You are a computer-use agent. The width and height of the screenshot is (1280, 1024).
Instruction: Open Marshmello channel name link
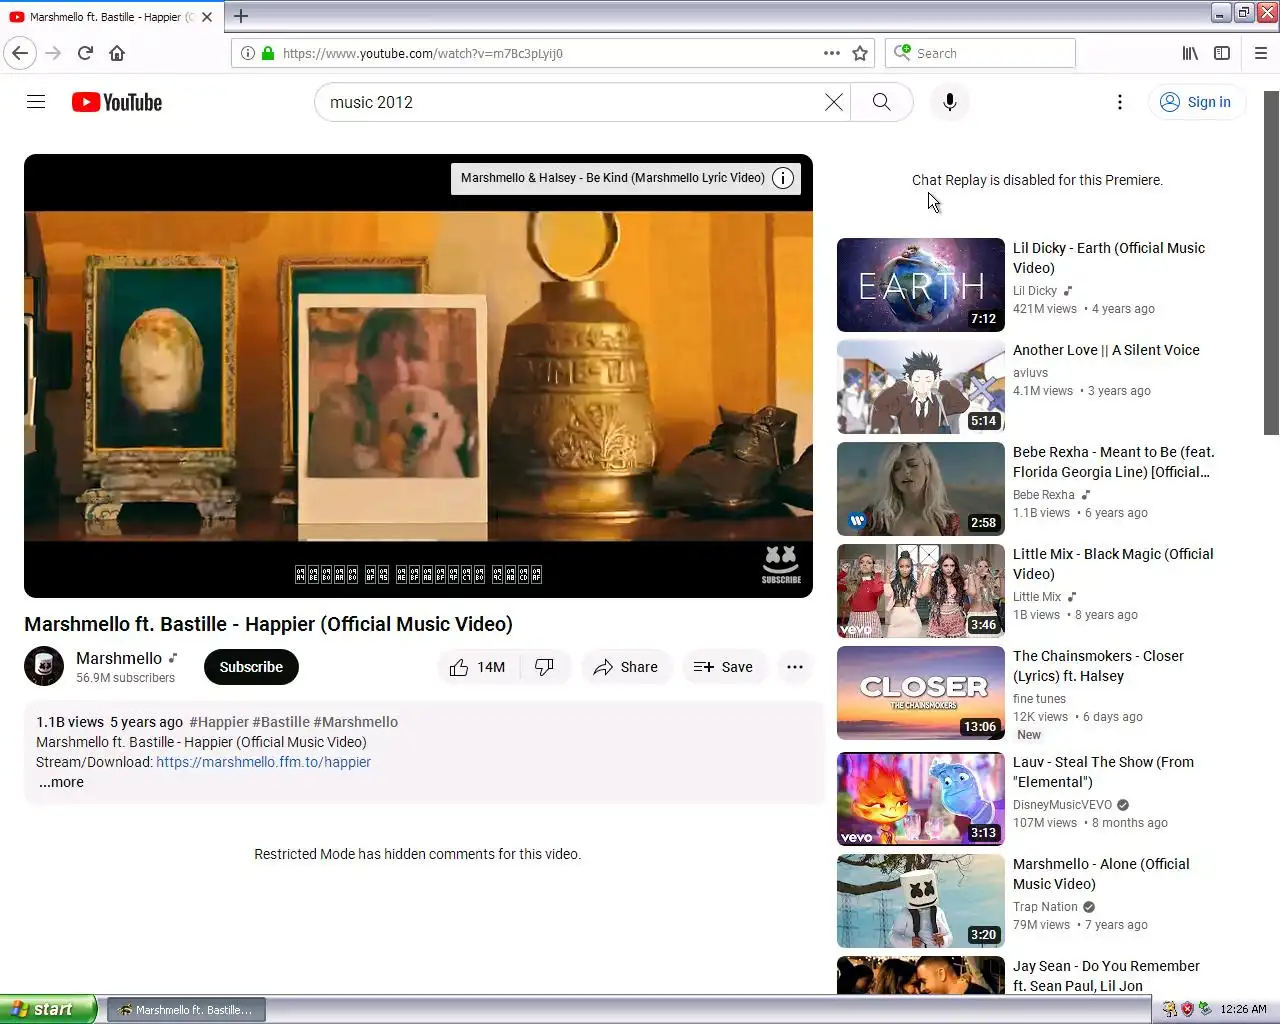pyautogui.click(x=119, y=658)
